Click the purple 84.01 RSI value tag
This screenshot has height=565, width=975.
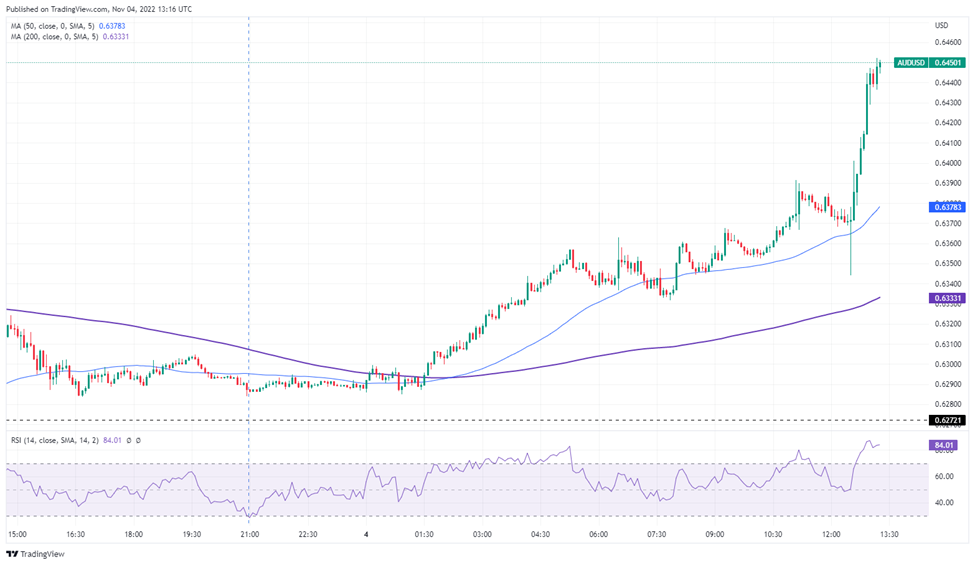pyautogui.click(x=945, y=444)
